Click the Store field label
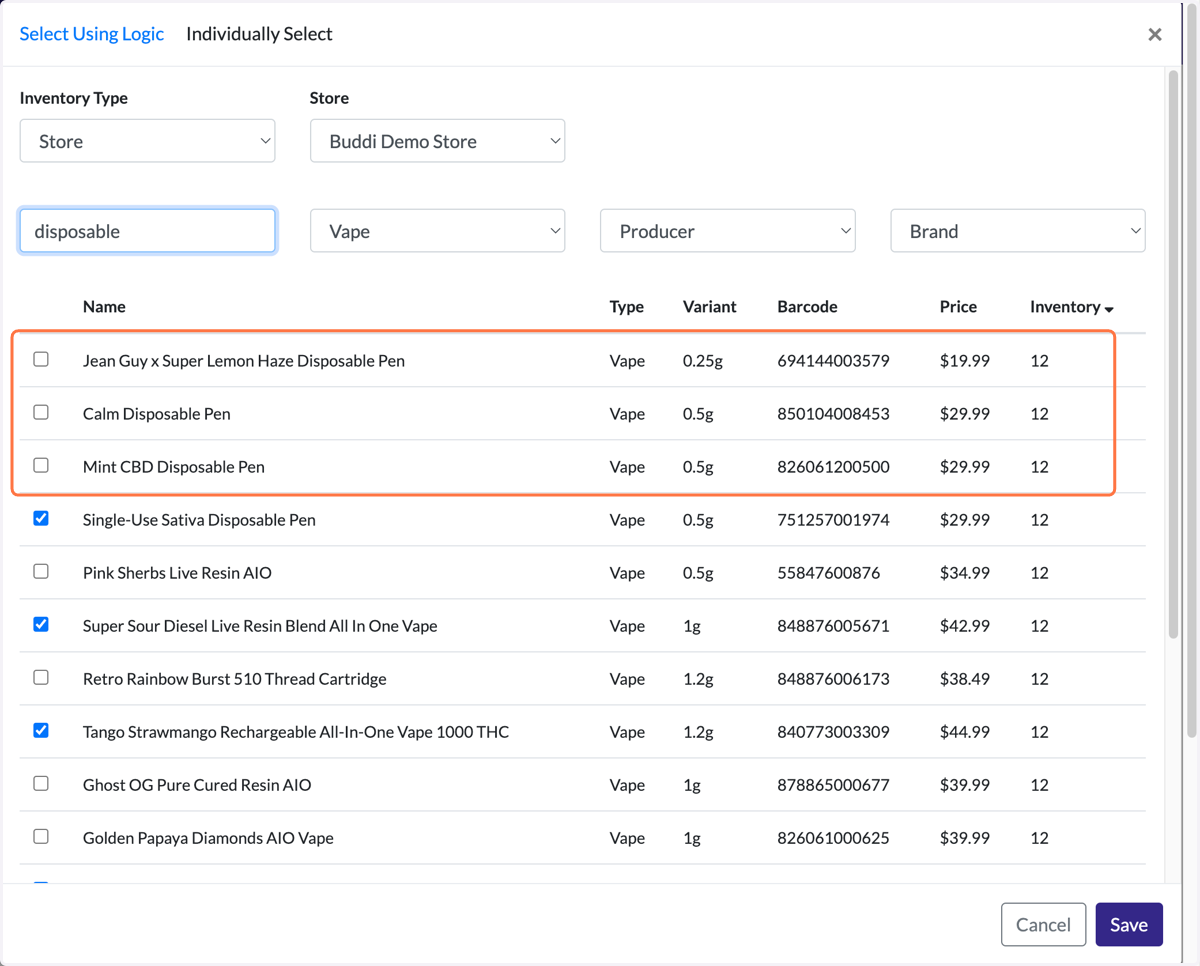Viewport: 1200px width, 966px height. point(329,98)
